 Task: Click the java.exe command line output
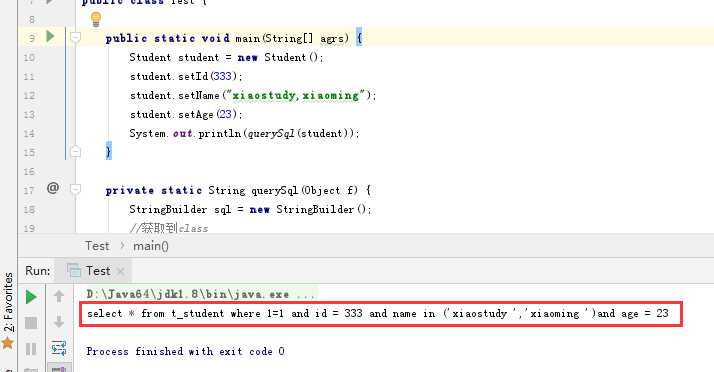click(200, 294)
